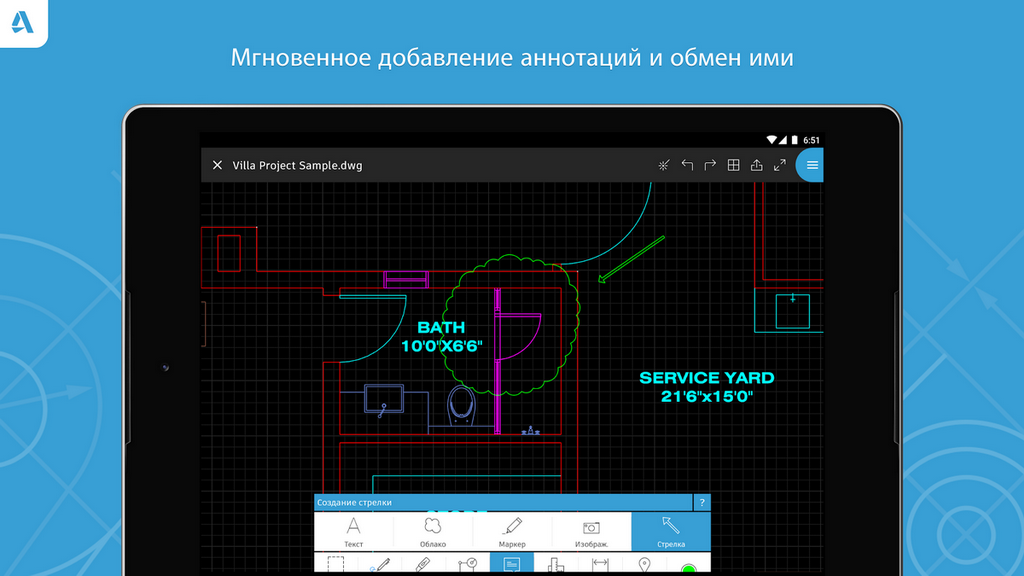Screen dimensions: 1024x576
Task: Undo the last annotation action
Action: pyautogui.click(x=687, y=164)
